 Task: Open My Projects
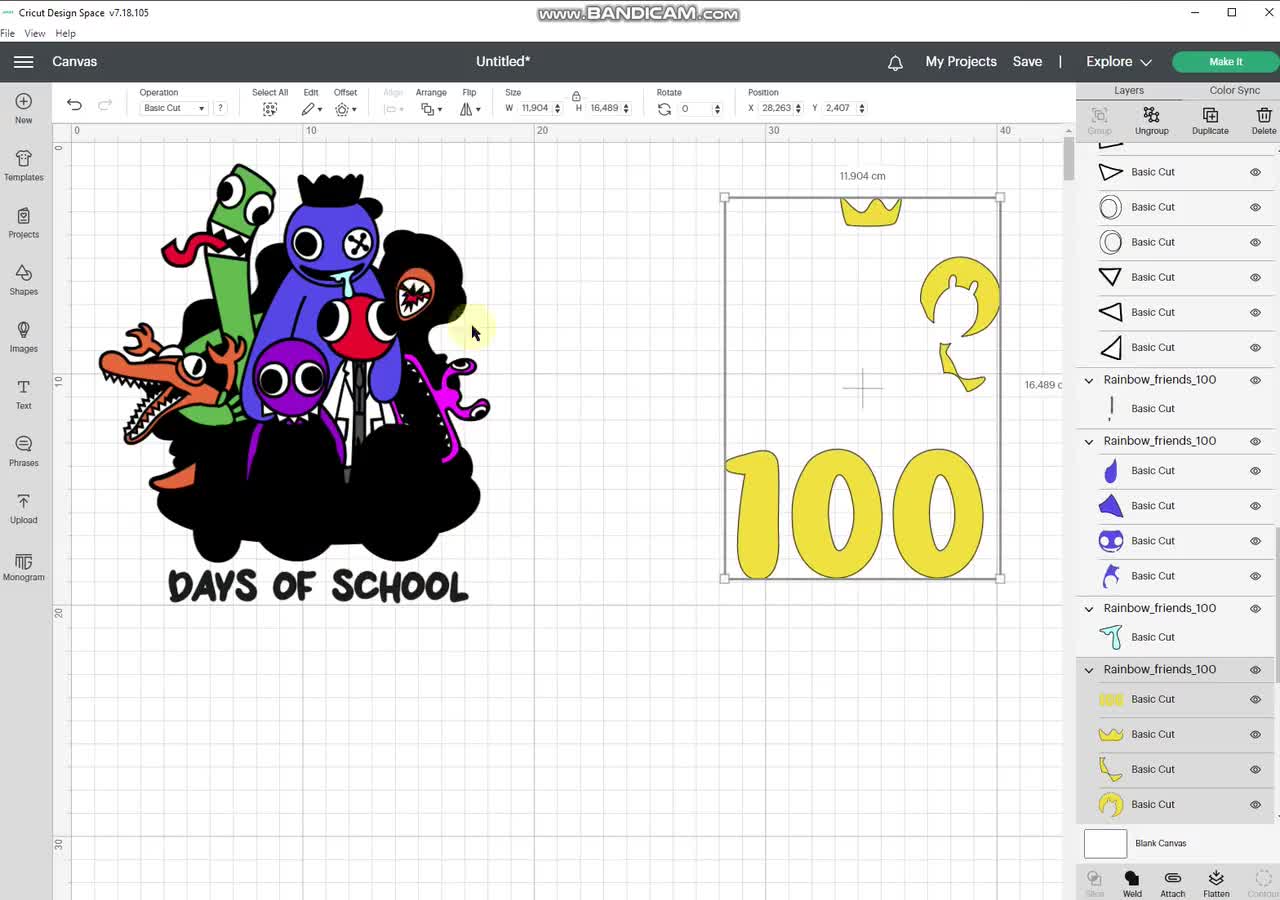point(961,62)
